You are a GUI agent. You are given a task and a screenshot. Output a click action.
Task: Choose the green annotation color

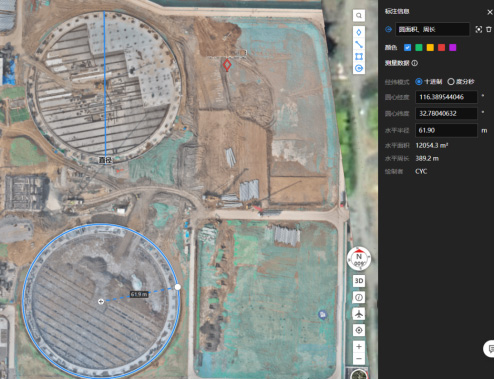coord(419,48)
